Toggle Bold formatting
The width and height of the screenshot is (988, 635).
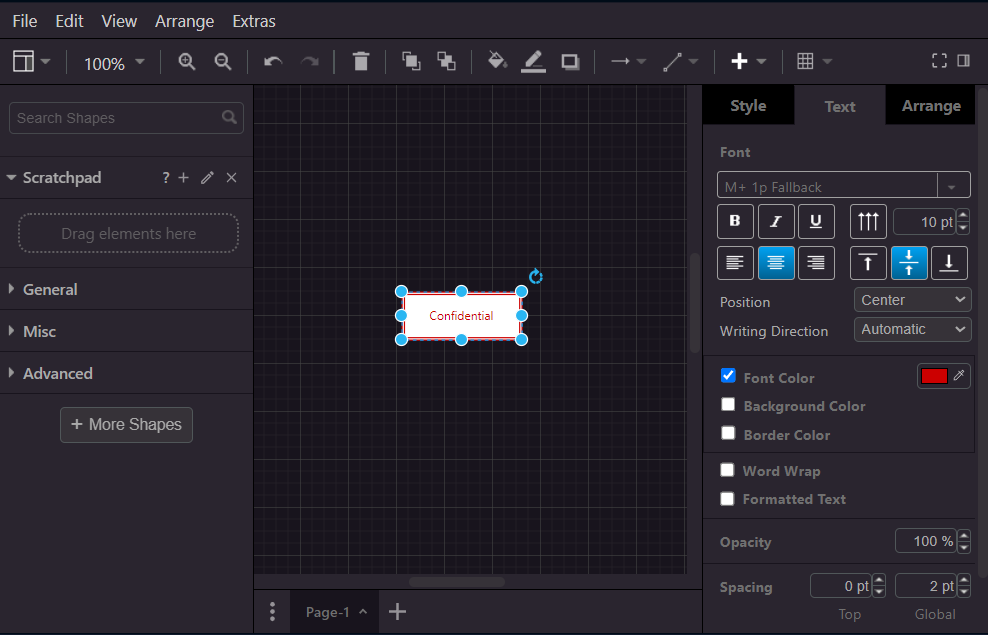[735, 221]
